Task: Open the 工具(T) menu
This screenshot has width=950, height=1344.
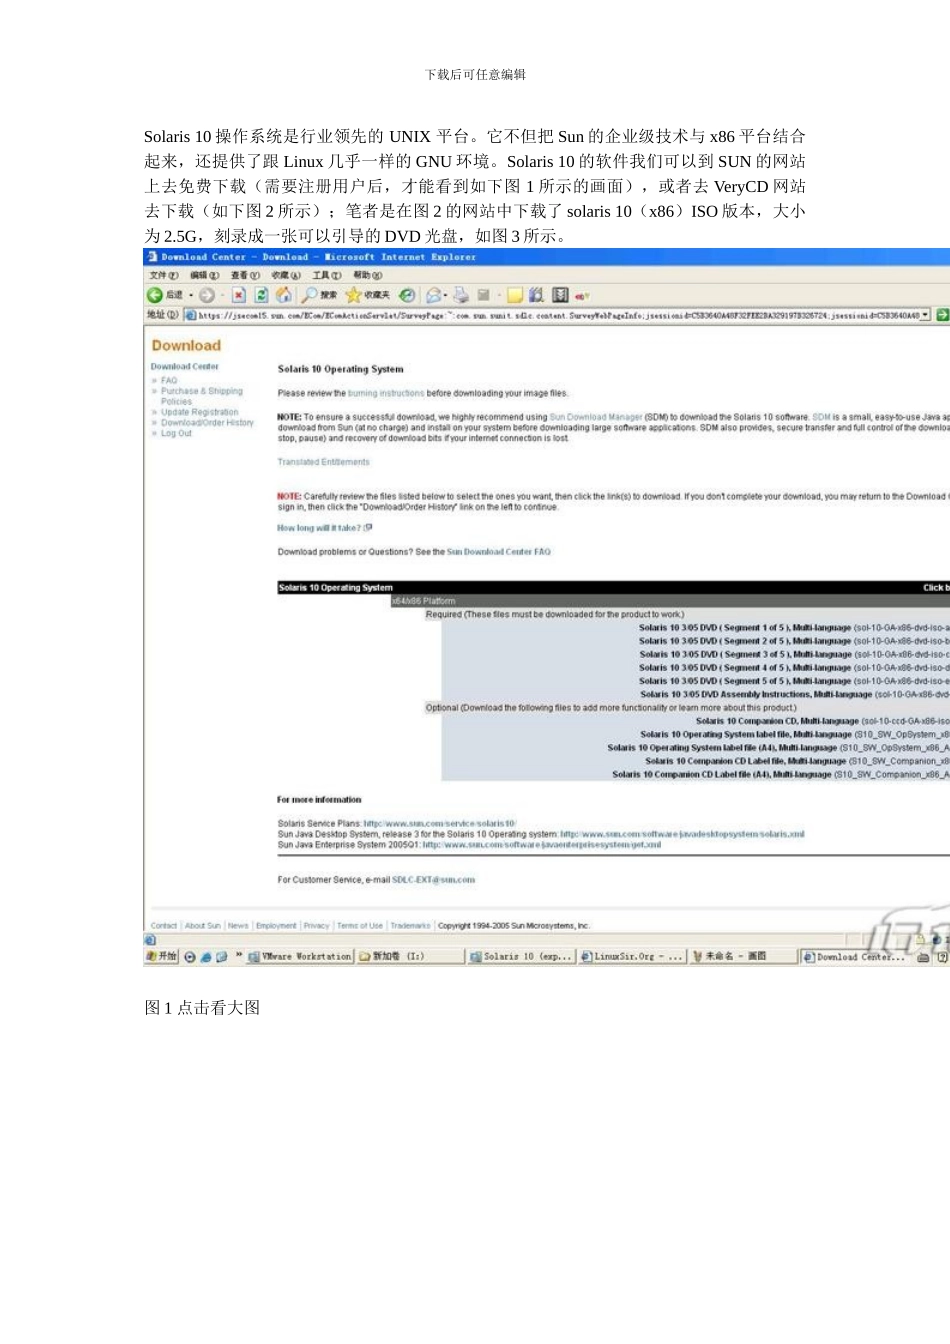Action: pyautogui.click(x=327, y=275)
